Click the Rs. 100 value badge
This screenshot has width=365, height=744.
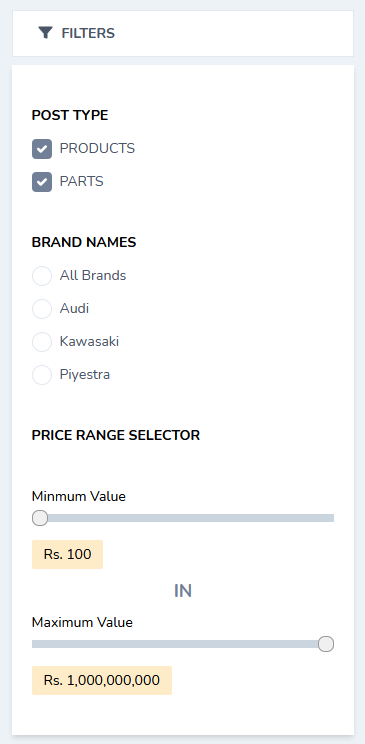click(x=67, y=554)
